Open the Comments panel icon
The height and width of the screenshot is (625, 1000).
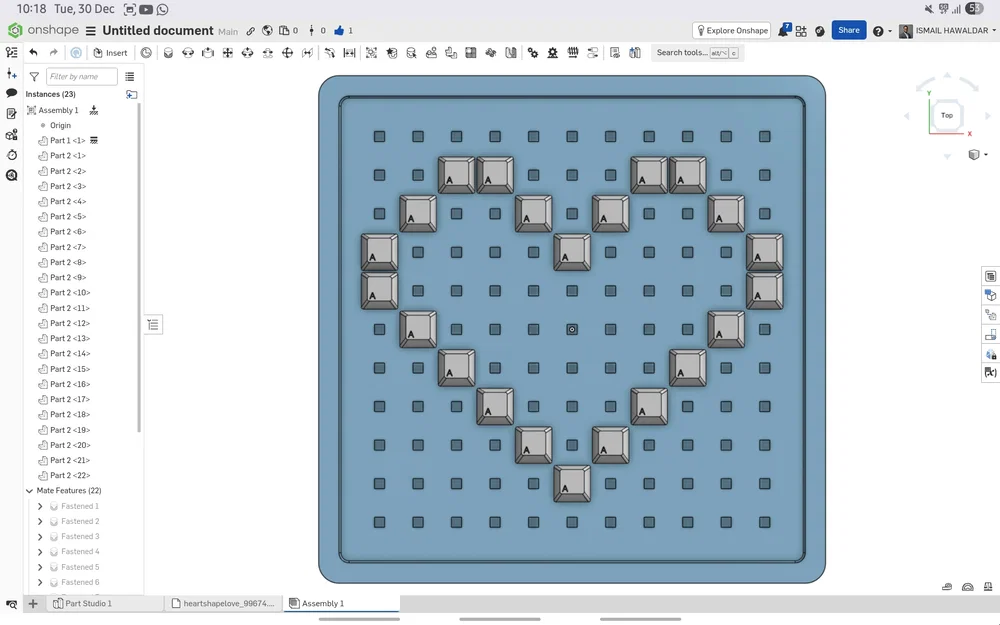[11, 93]
